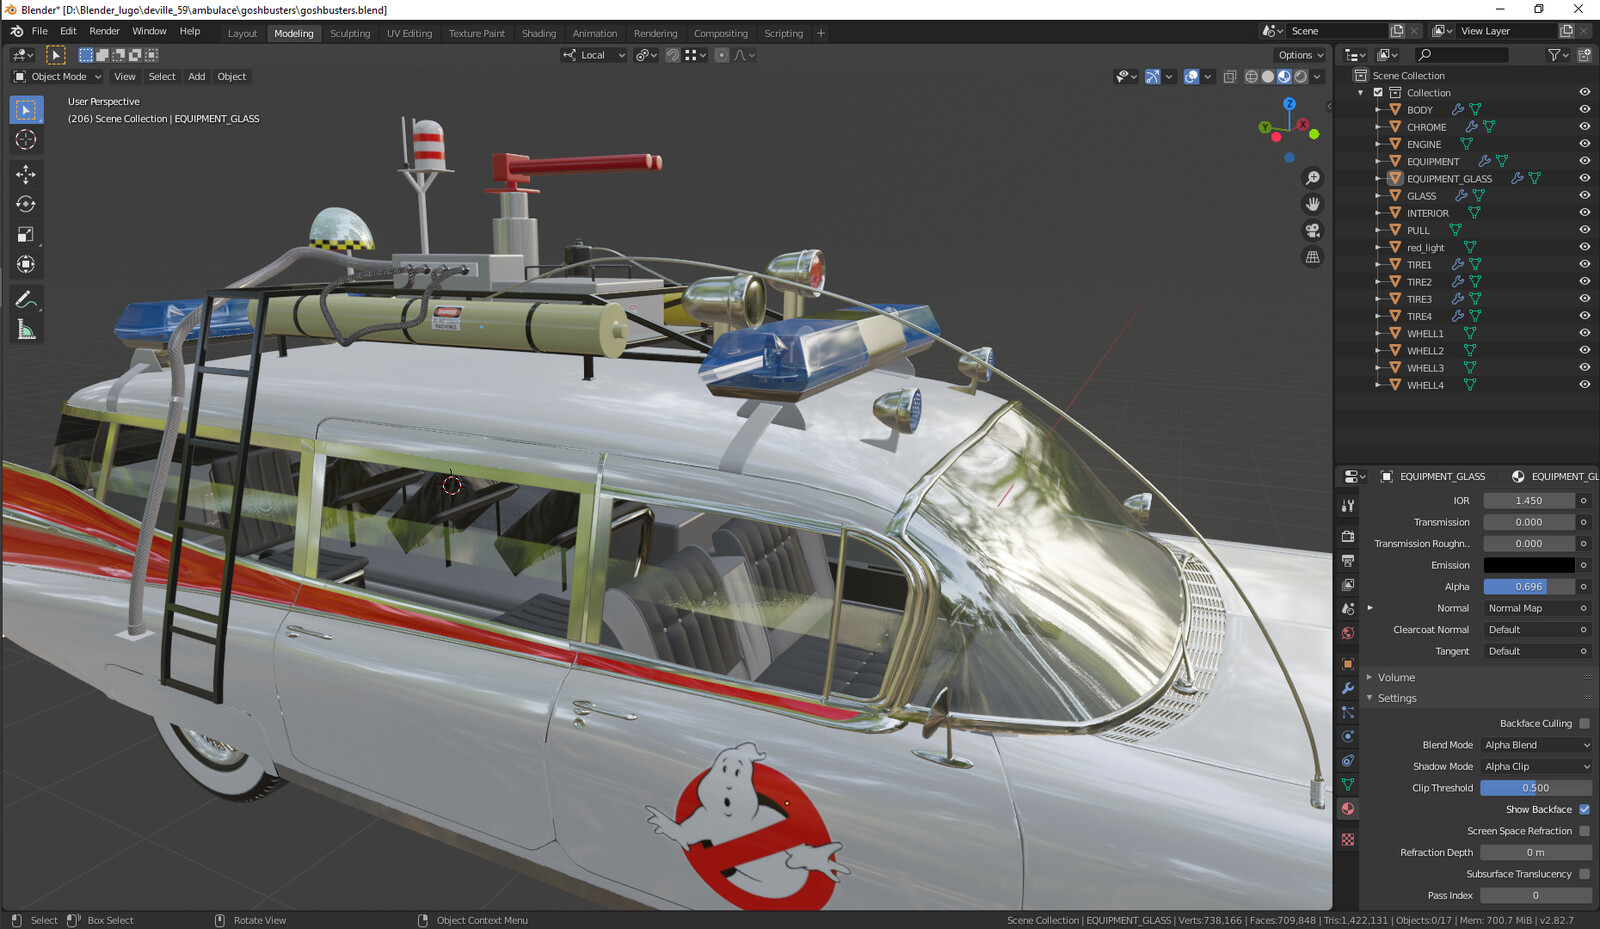1600x929 pixels.
Task: Open the Texture properties checker tab
Action: [1348, 839]
